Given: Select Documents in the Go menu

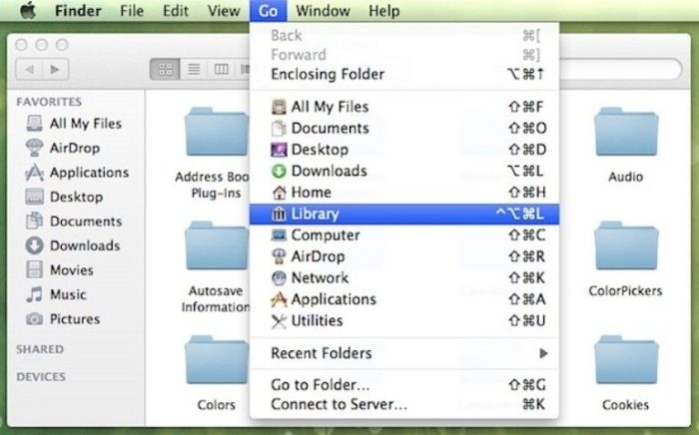Looking at the screenshot, I should coord(404,128).
